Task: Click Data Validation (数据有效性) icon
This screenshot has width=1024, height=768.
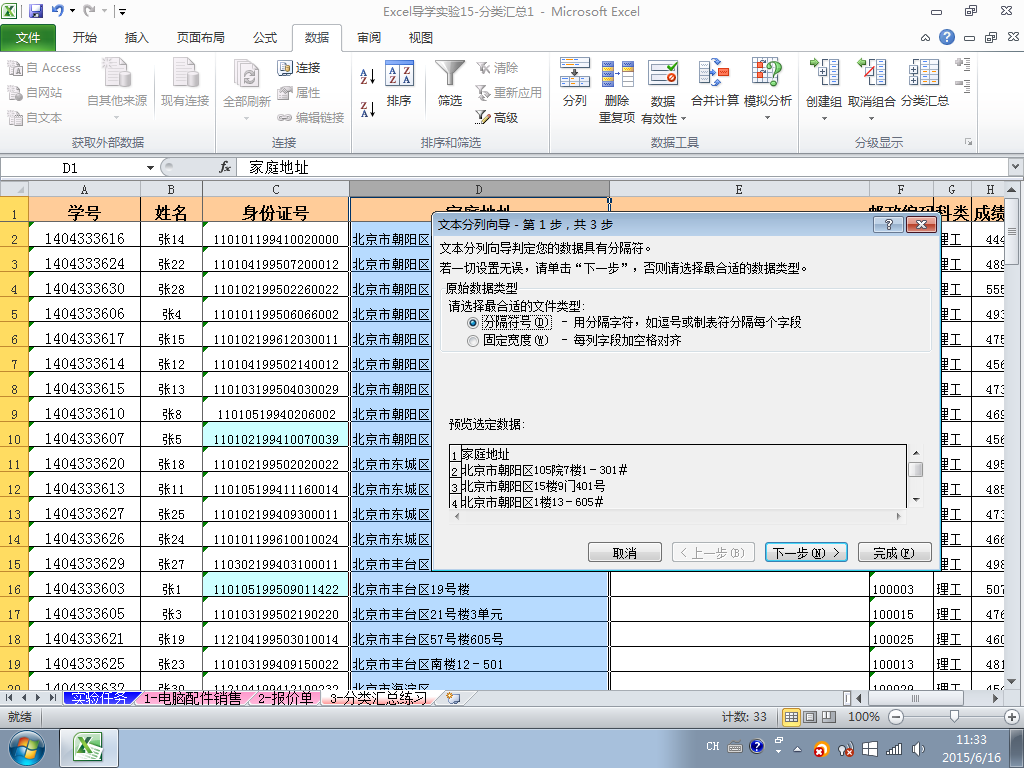Action: (x=663, y=73)
